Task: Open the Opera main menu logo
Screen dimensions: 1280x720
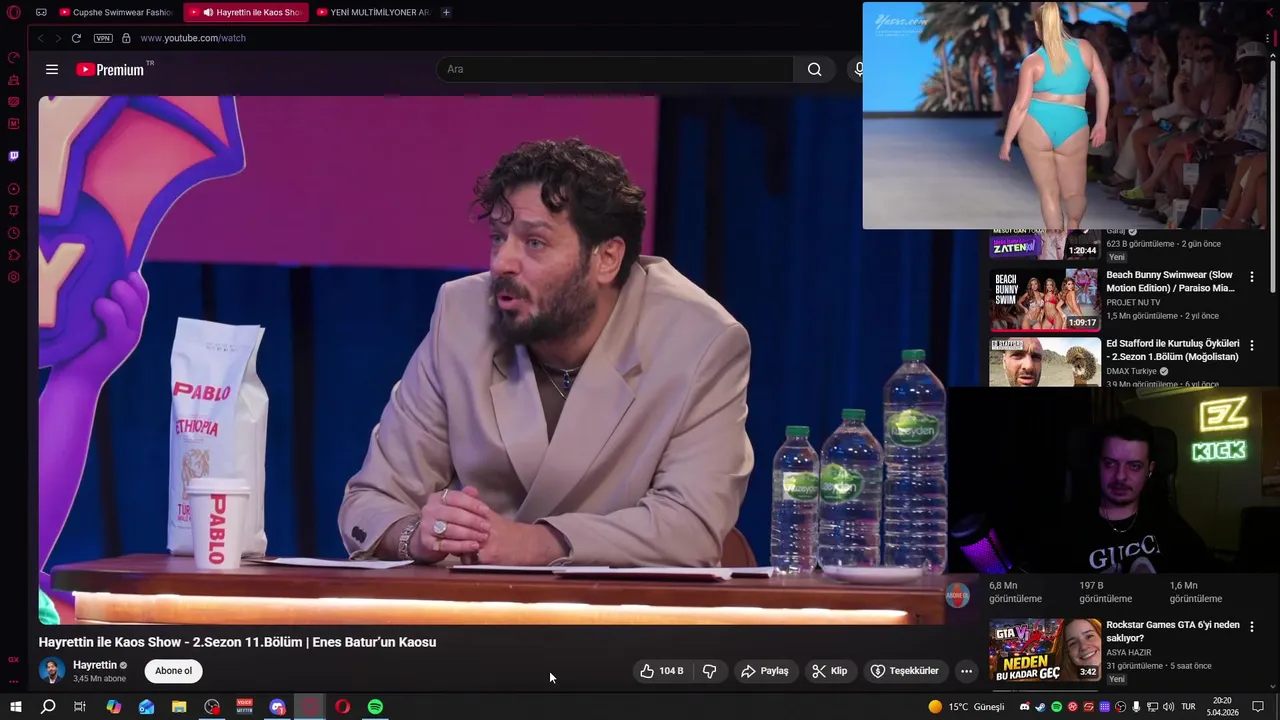Action: coord(14,12)
